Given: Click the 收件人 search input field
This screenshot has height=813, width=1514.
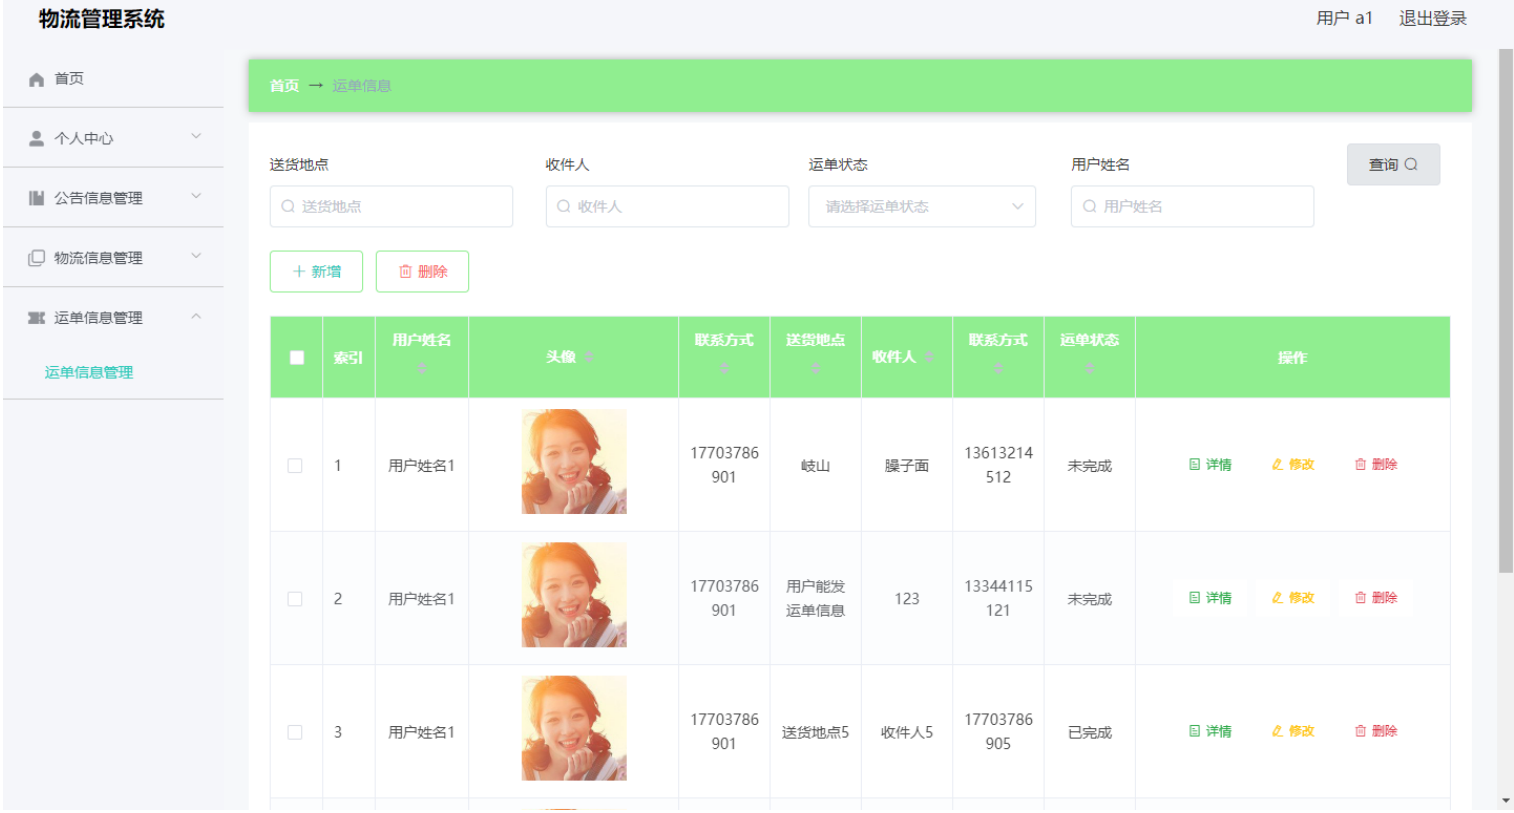Looking at the screenshot, I should [x=667, y=207].
